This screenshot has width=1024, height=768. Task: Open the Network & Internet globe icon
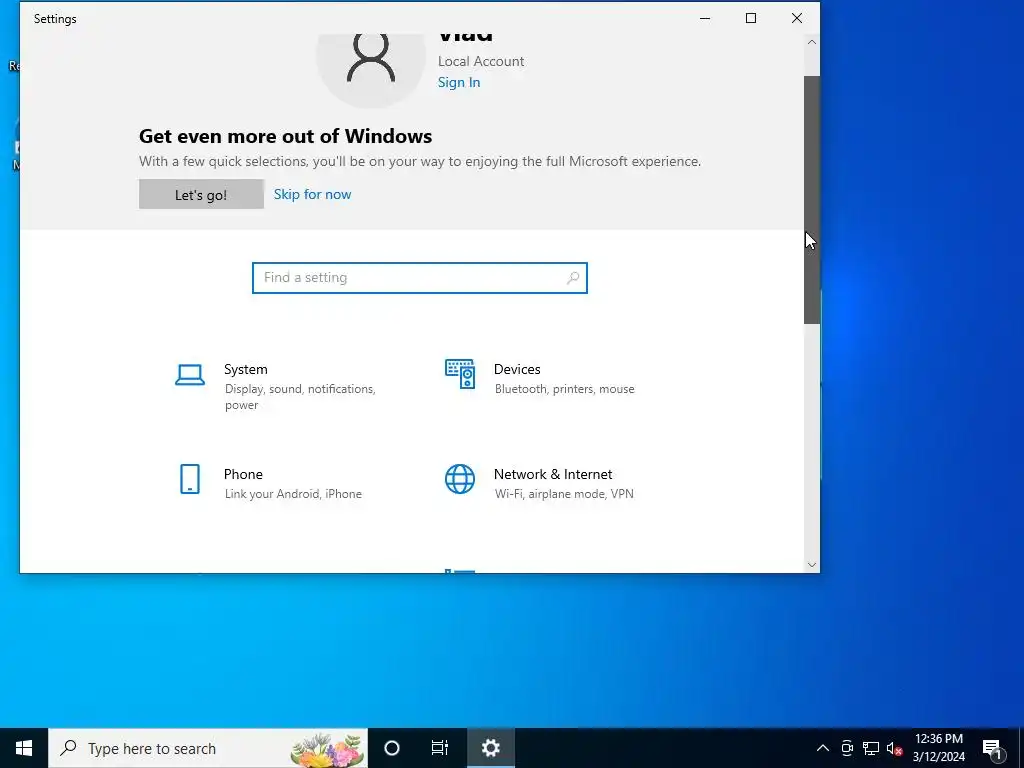[x=460, y=479]
